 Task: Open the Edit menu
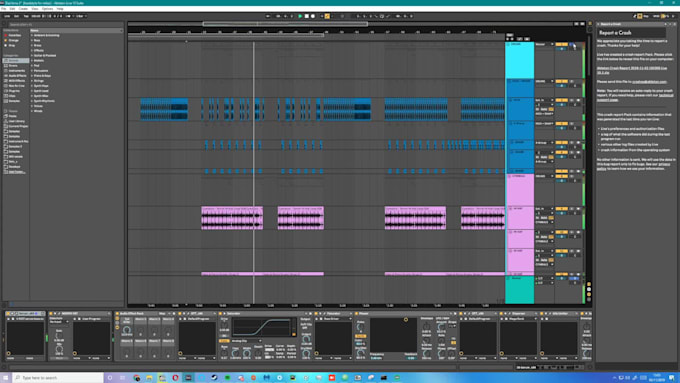pyautogui.click(x=12, y=9)
